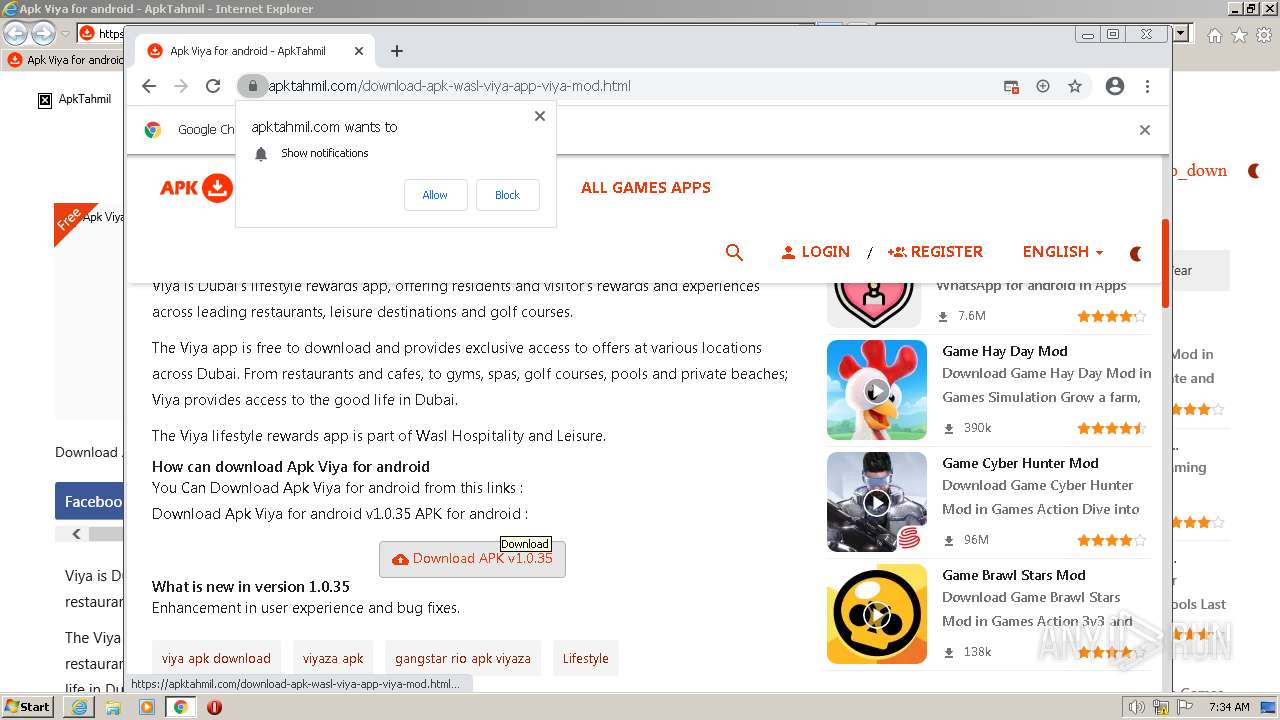Toggle dark mode with the moon icon
Screen dimensions: 1280x720
pos(1136,254)
